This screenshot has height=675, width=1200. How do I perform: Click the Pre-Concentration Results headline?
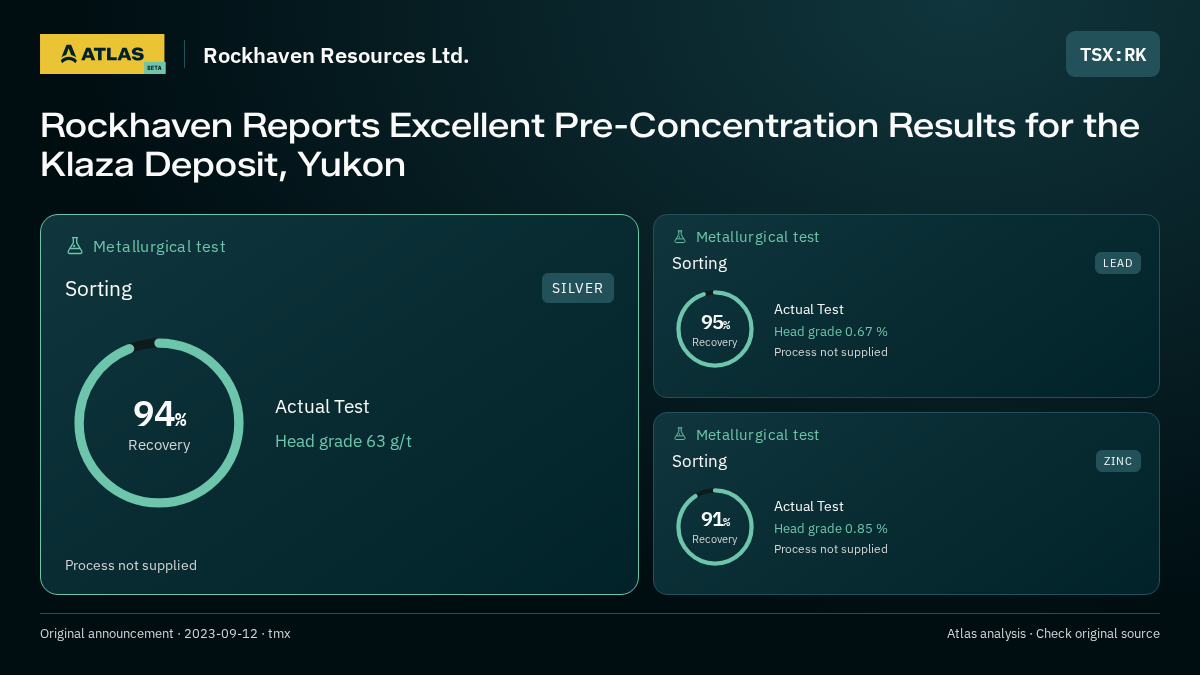(590, 145)
